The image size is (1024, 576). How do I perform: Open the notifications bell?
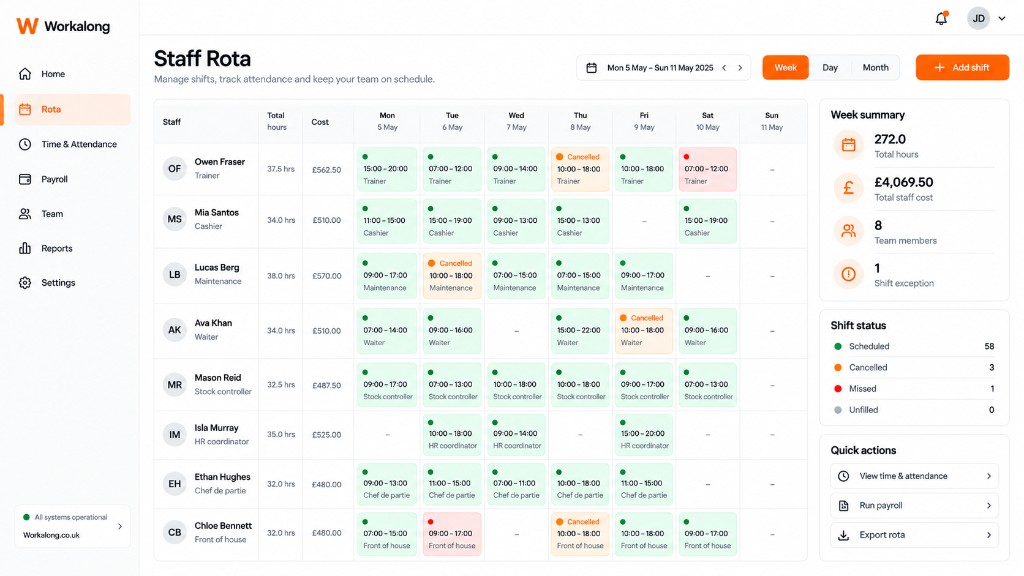(941, 18)
